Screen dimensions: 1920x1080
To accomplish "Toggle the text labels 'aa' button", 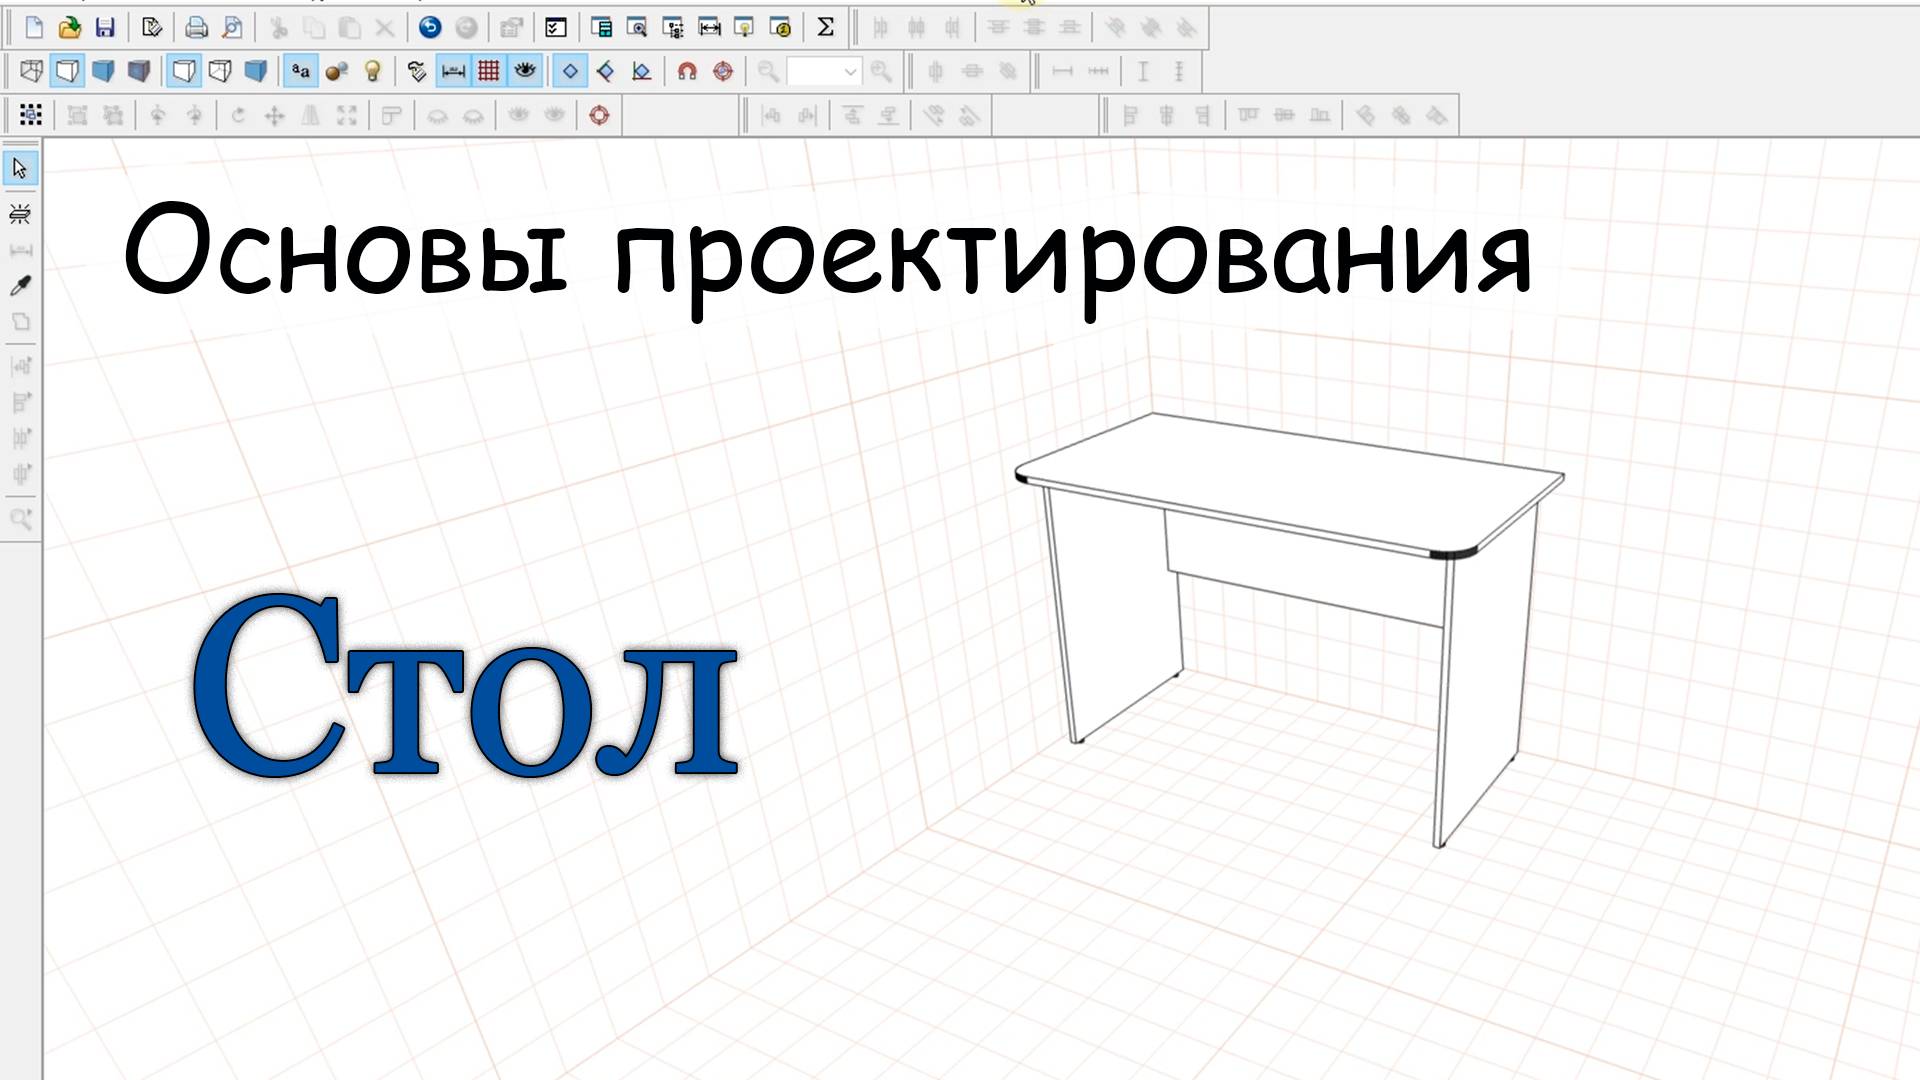I will pyautogui.click(x=300, y=71).
